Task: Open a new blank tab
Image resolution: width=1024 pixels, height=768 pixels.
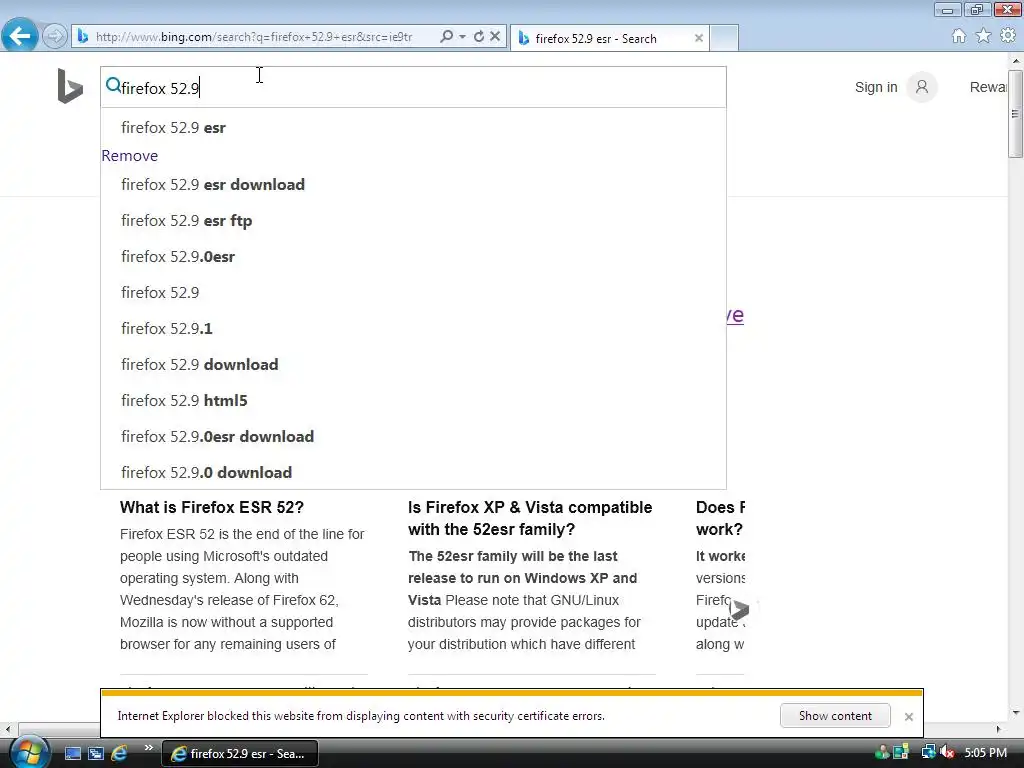Action: pos(724,39)
